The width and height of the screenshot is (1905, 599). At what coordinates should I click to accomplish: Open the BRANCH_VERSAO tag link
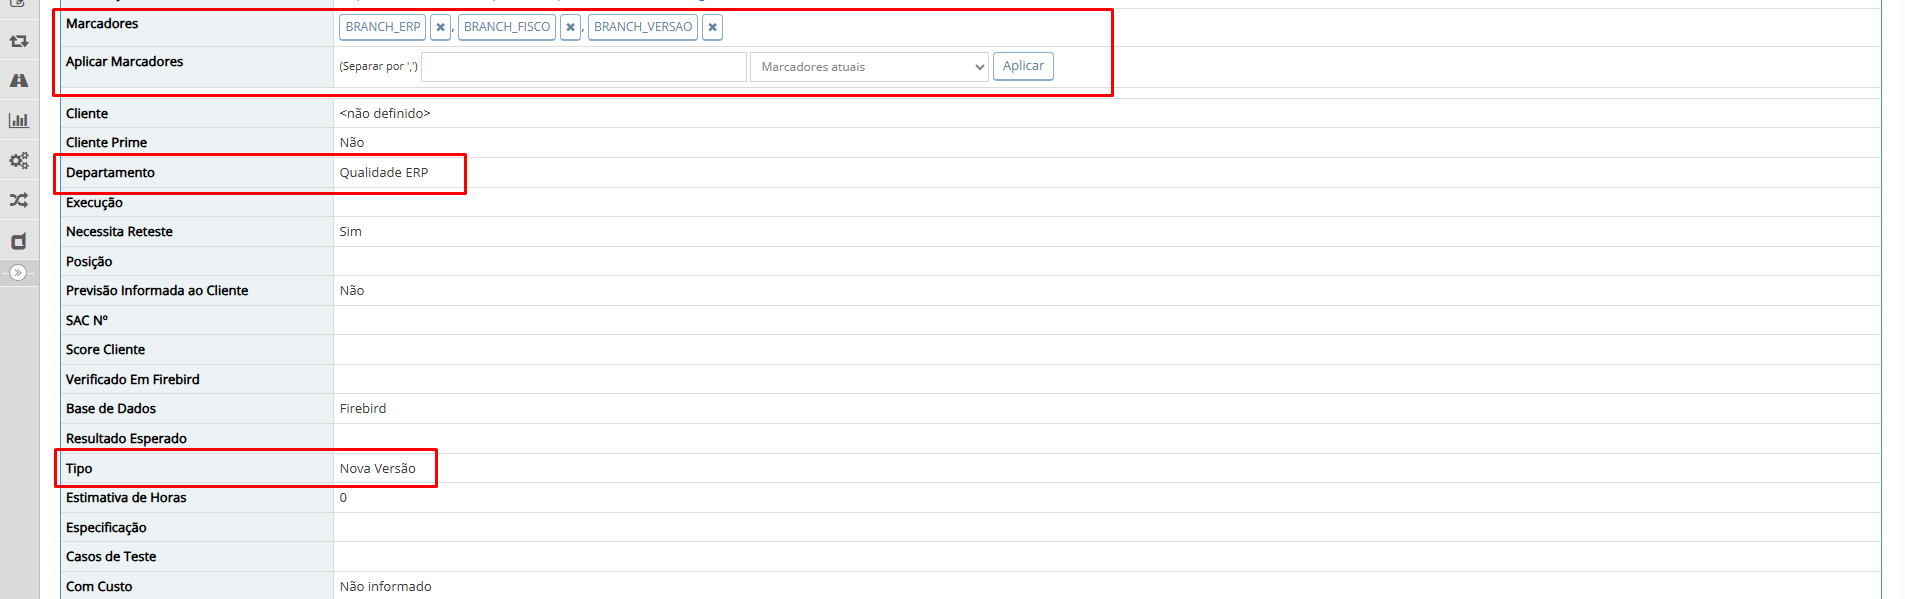pyautogui.click(x=643, y=27)
